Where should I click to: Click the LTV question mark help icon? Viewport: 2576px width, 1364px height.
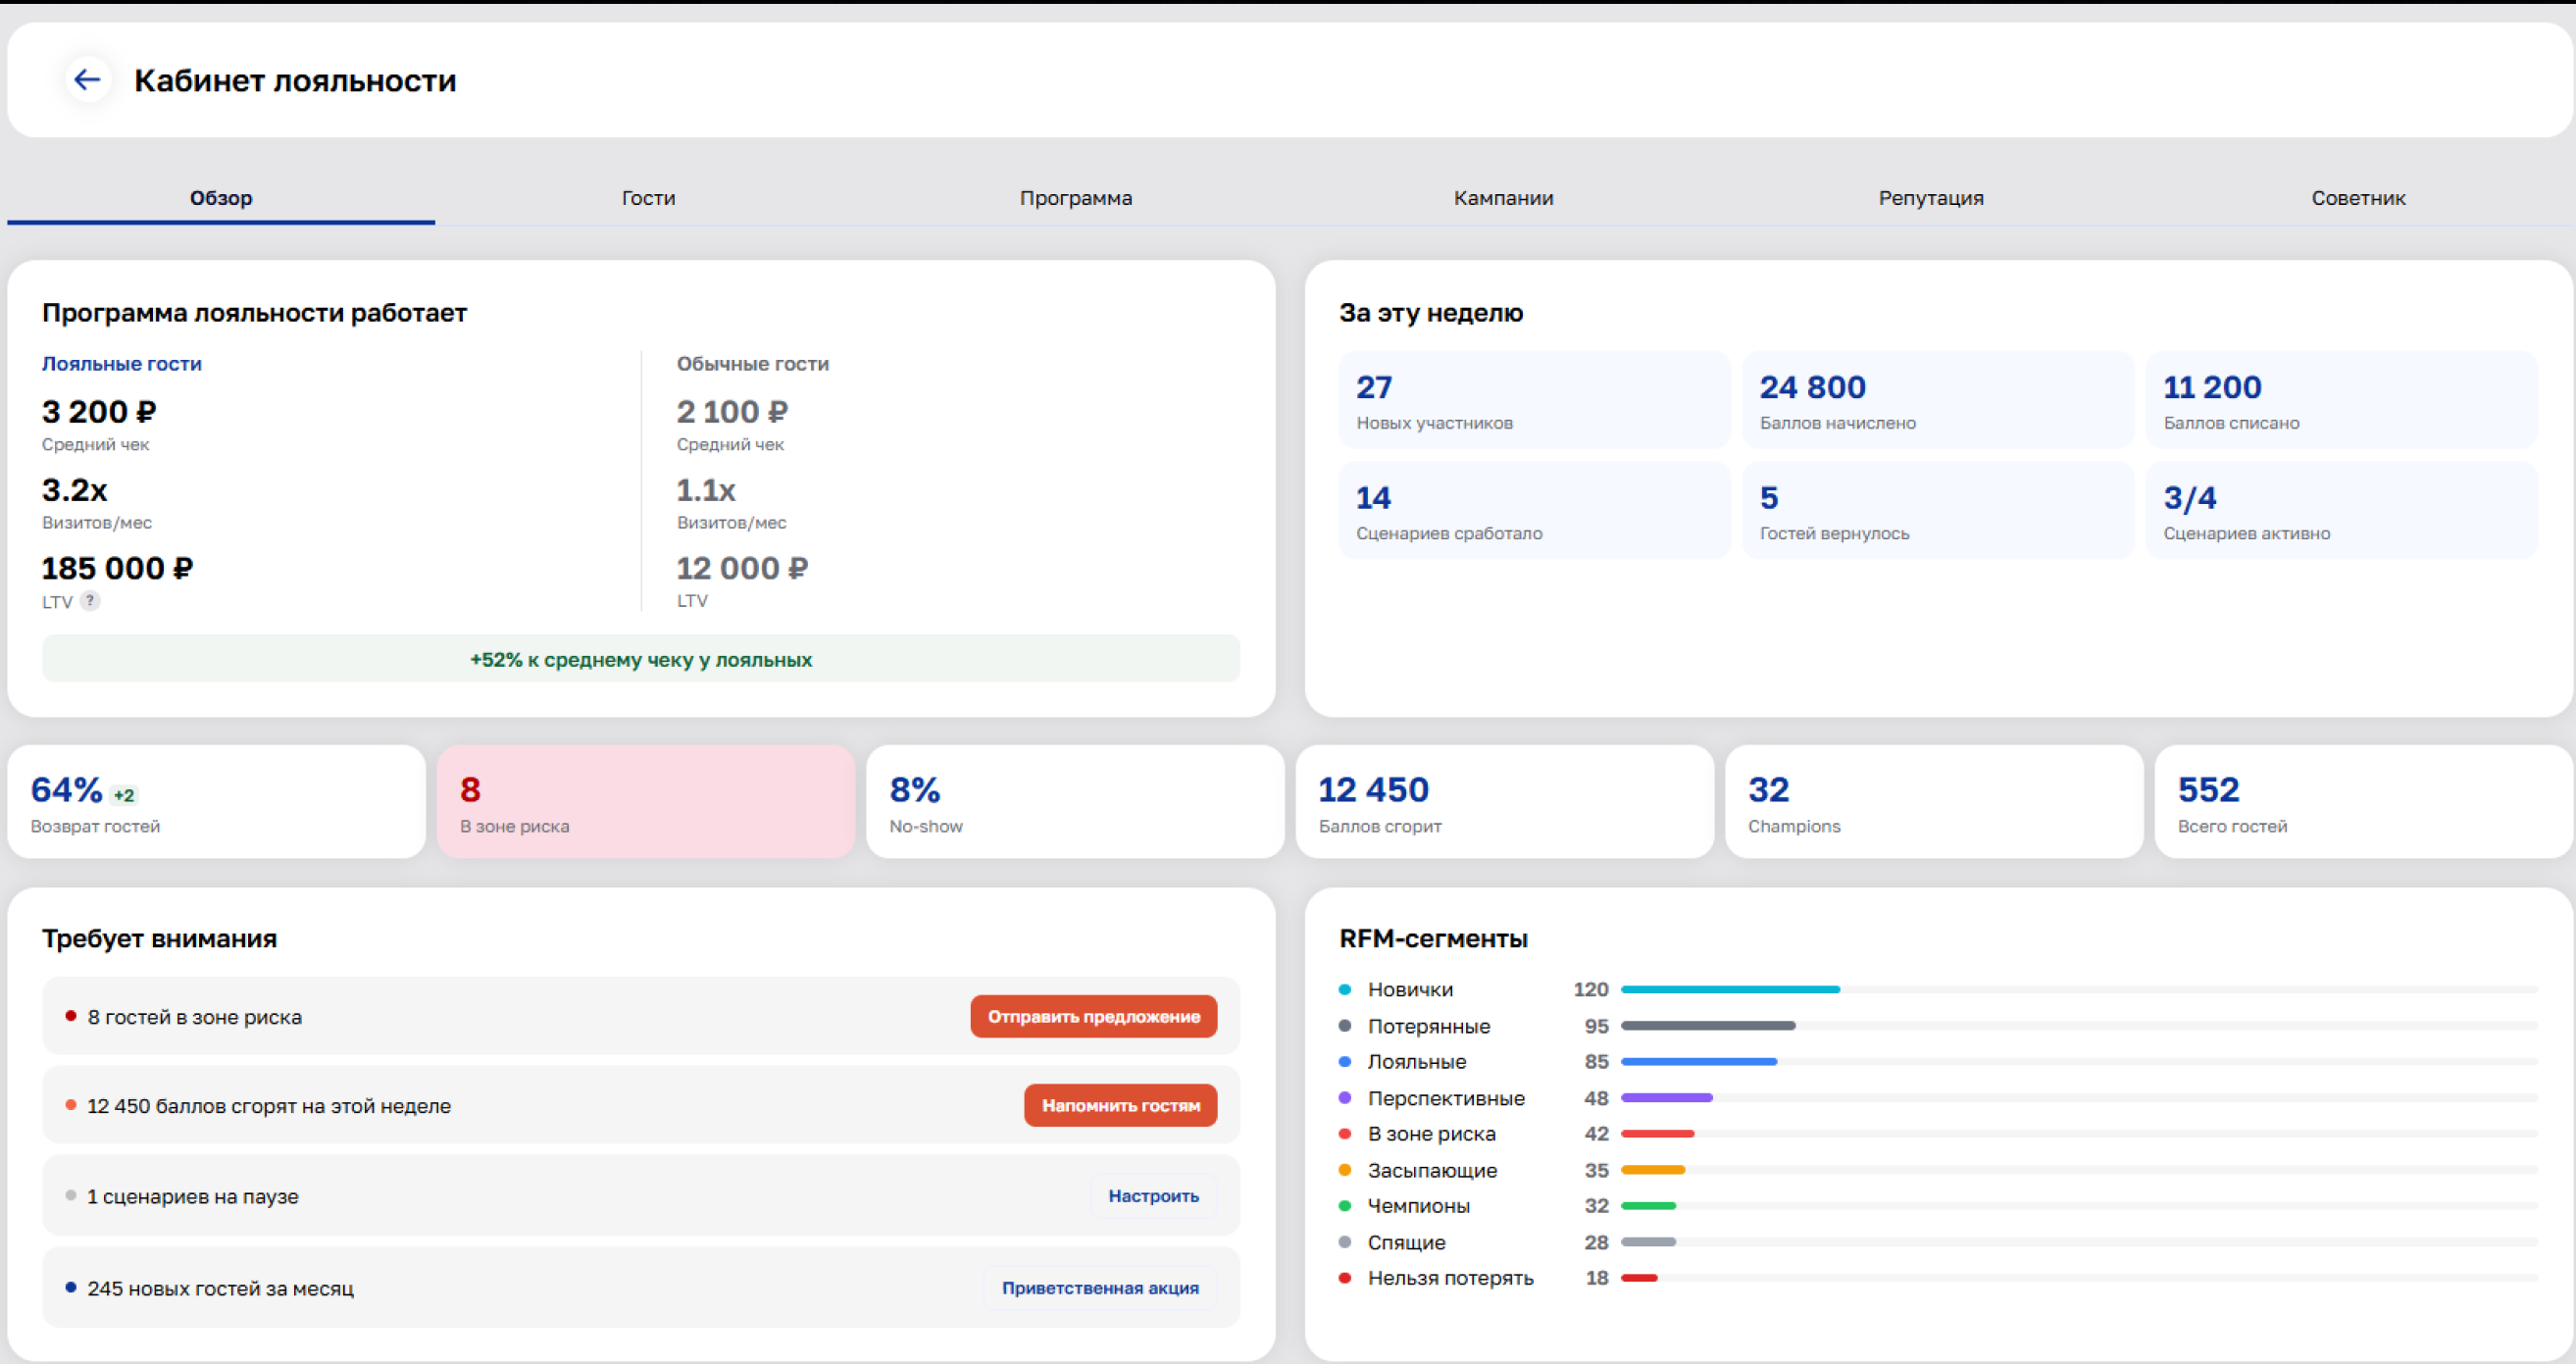[90, 601]
